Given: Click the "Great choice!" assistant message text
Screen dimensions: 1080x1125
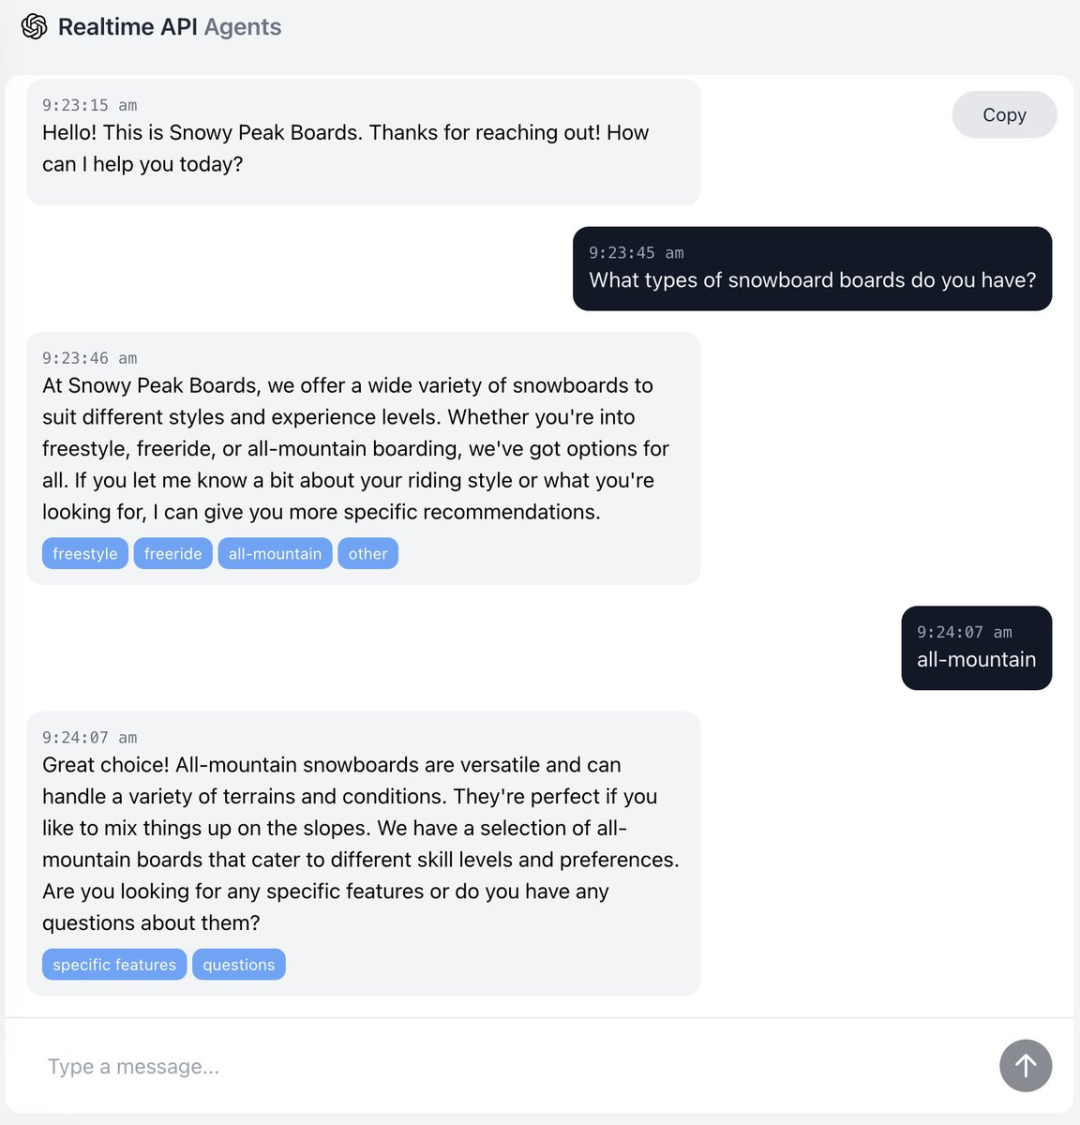Looking at the screenshot, I should click(x=360, y=843).
